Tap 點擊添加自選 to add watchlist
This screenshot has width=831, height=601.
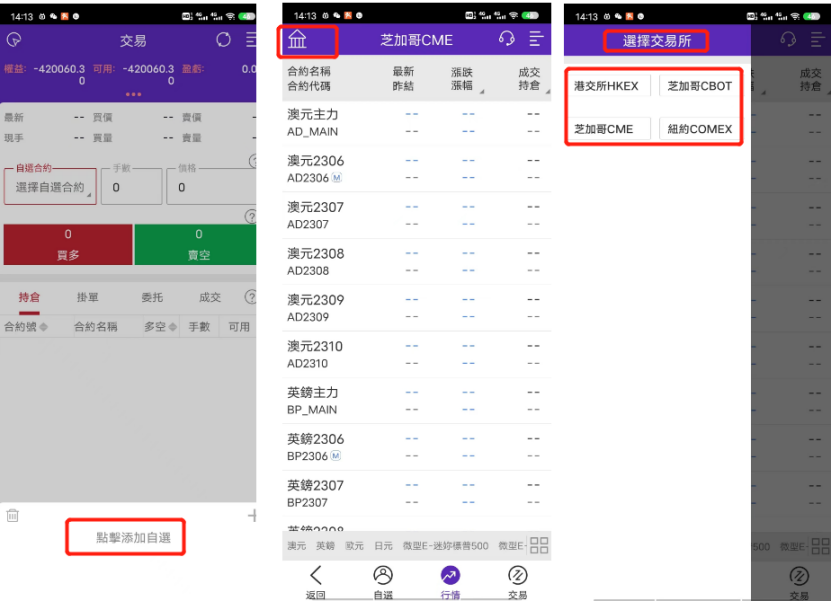[133, 537]
